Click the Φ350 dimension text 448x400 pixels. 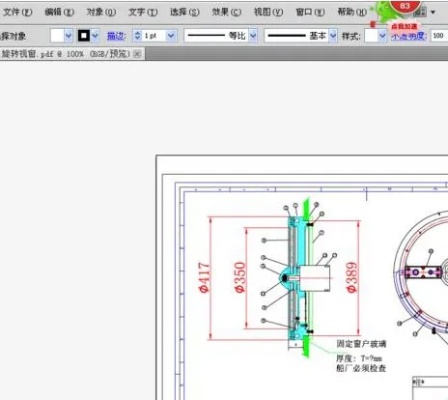(240, 277)
